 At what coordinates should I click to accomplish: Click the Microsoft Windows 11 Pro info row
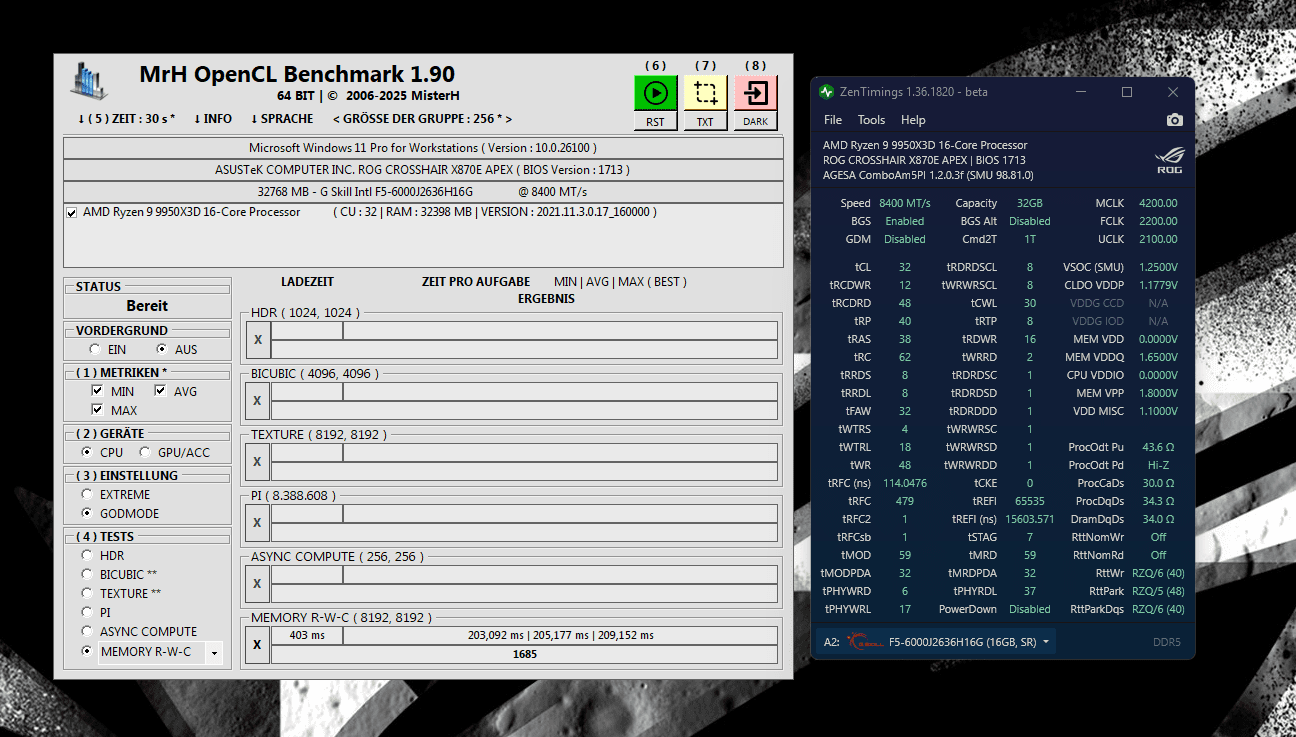click(x=423, y=148)
